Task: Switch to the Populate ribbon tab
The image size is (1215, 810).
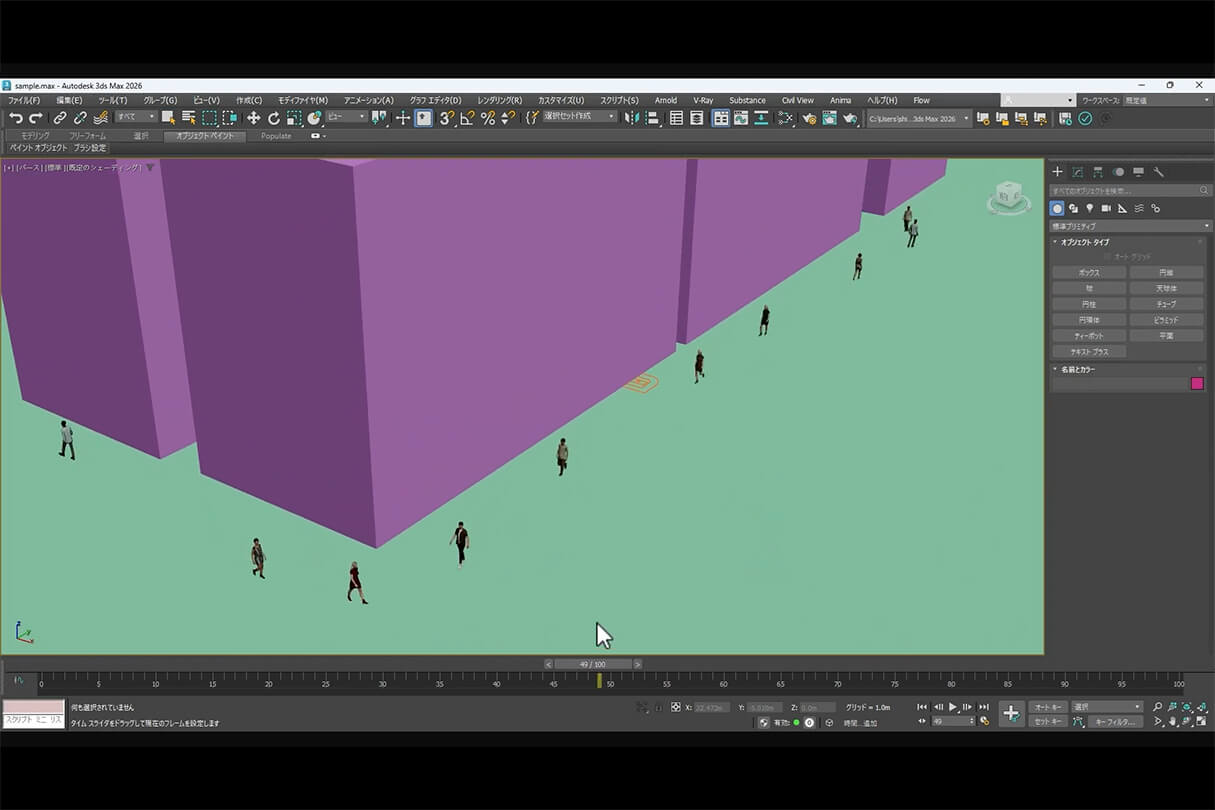Action: (276, 136)
